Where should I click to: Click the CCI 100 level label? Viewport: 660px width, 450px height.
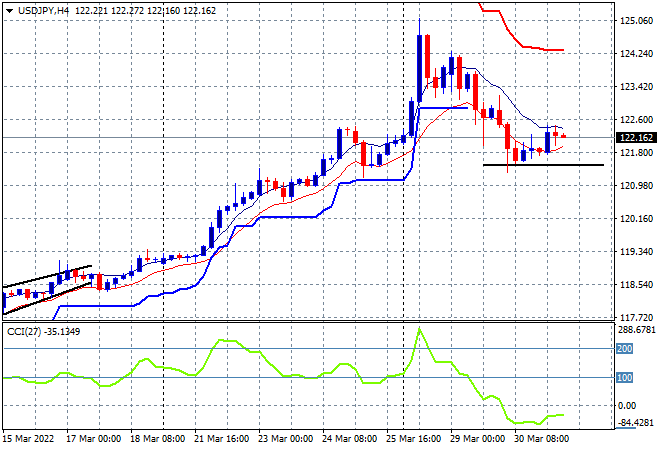click(625, 378)
